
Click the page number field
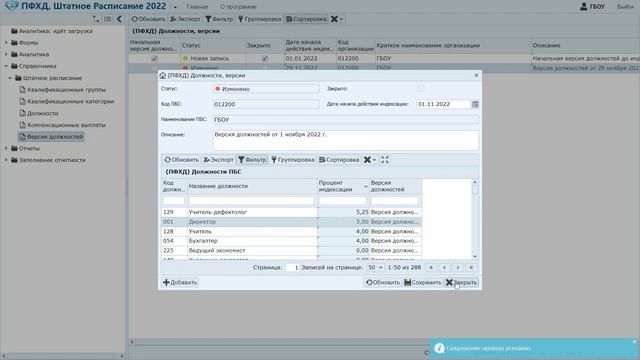click(x=292, y=268)
